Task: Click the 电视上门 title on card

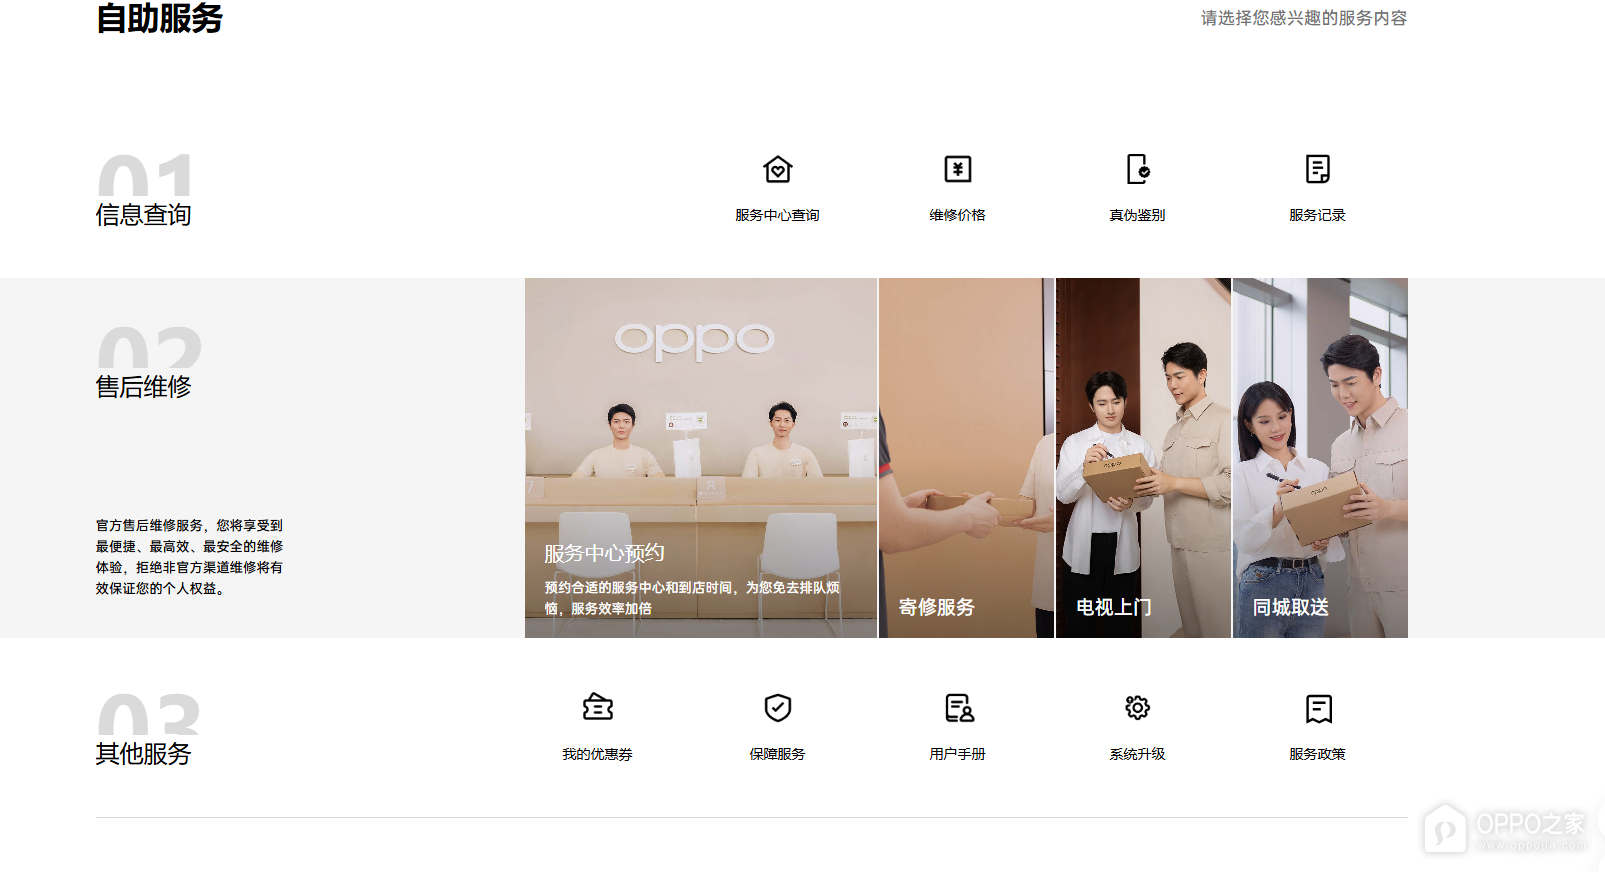Action: click(x=1114, y=607)
